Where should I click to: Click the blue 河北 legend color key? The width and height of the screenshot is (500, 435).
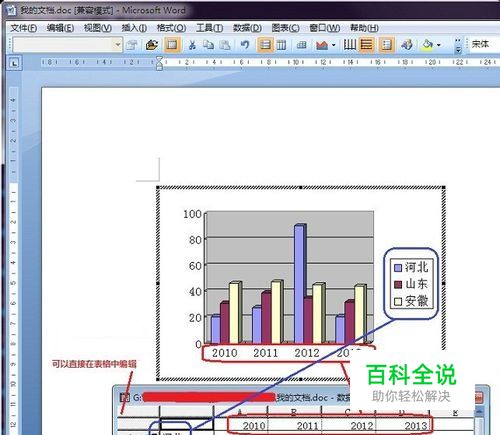[x=398, y=268]
